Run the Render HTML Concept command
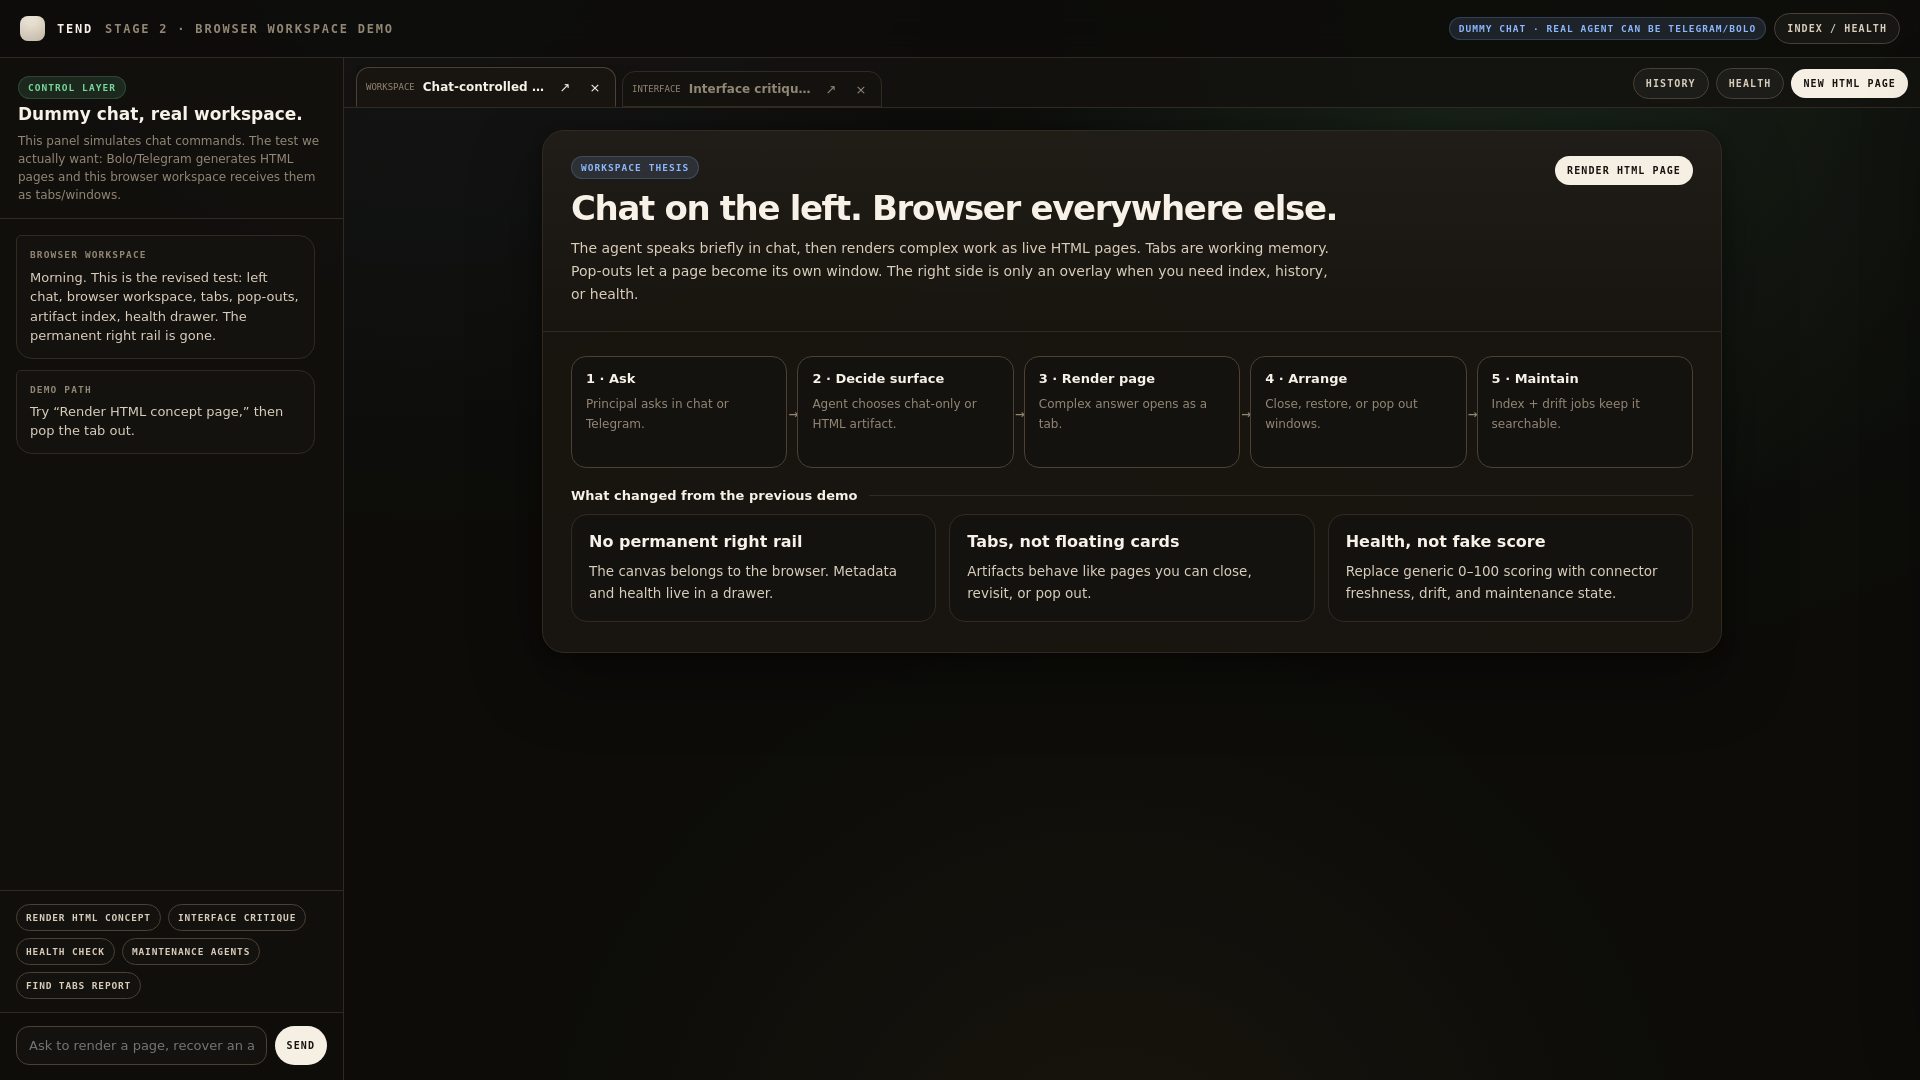Screen dimensions: 1920x1080 tap(88, 918)
